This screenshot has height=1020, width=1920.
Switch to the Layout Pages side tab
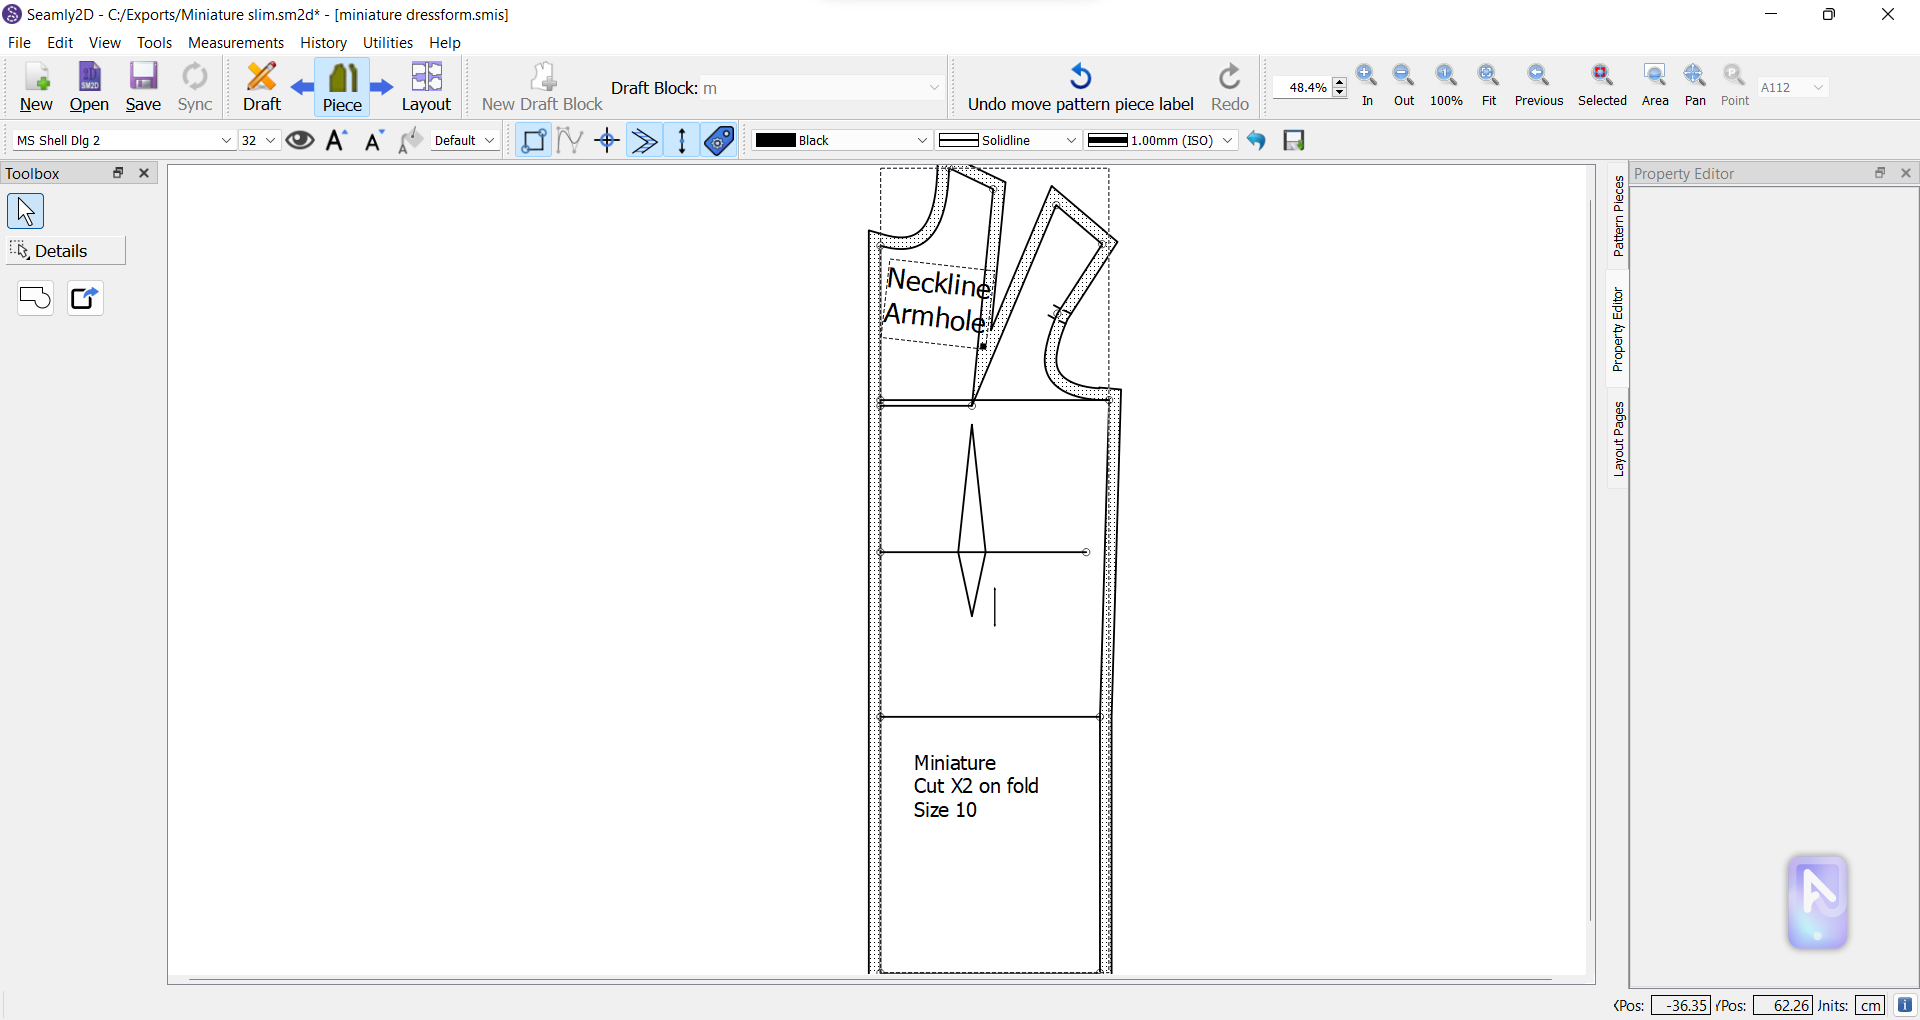(1618, 439)
